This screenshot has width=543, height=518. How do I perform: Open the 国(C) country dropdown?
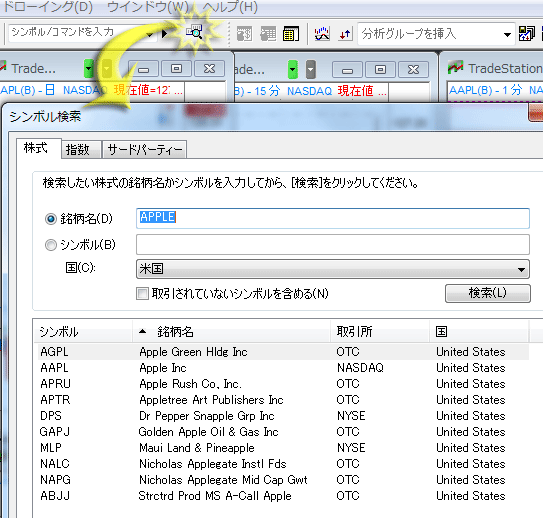coord(332,269)
